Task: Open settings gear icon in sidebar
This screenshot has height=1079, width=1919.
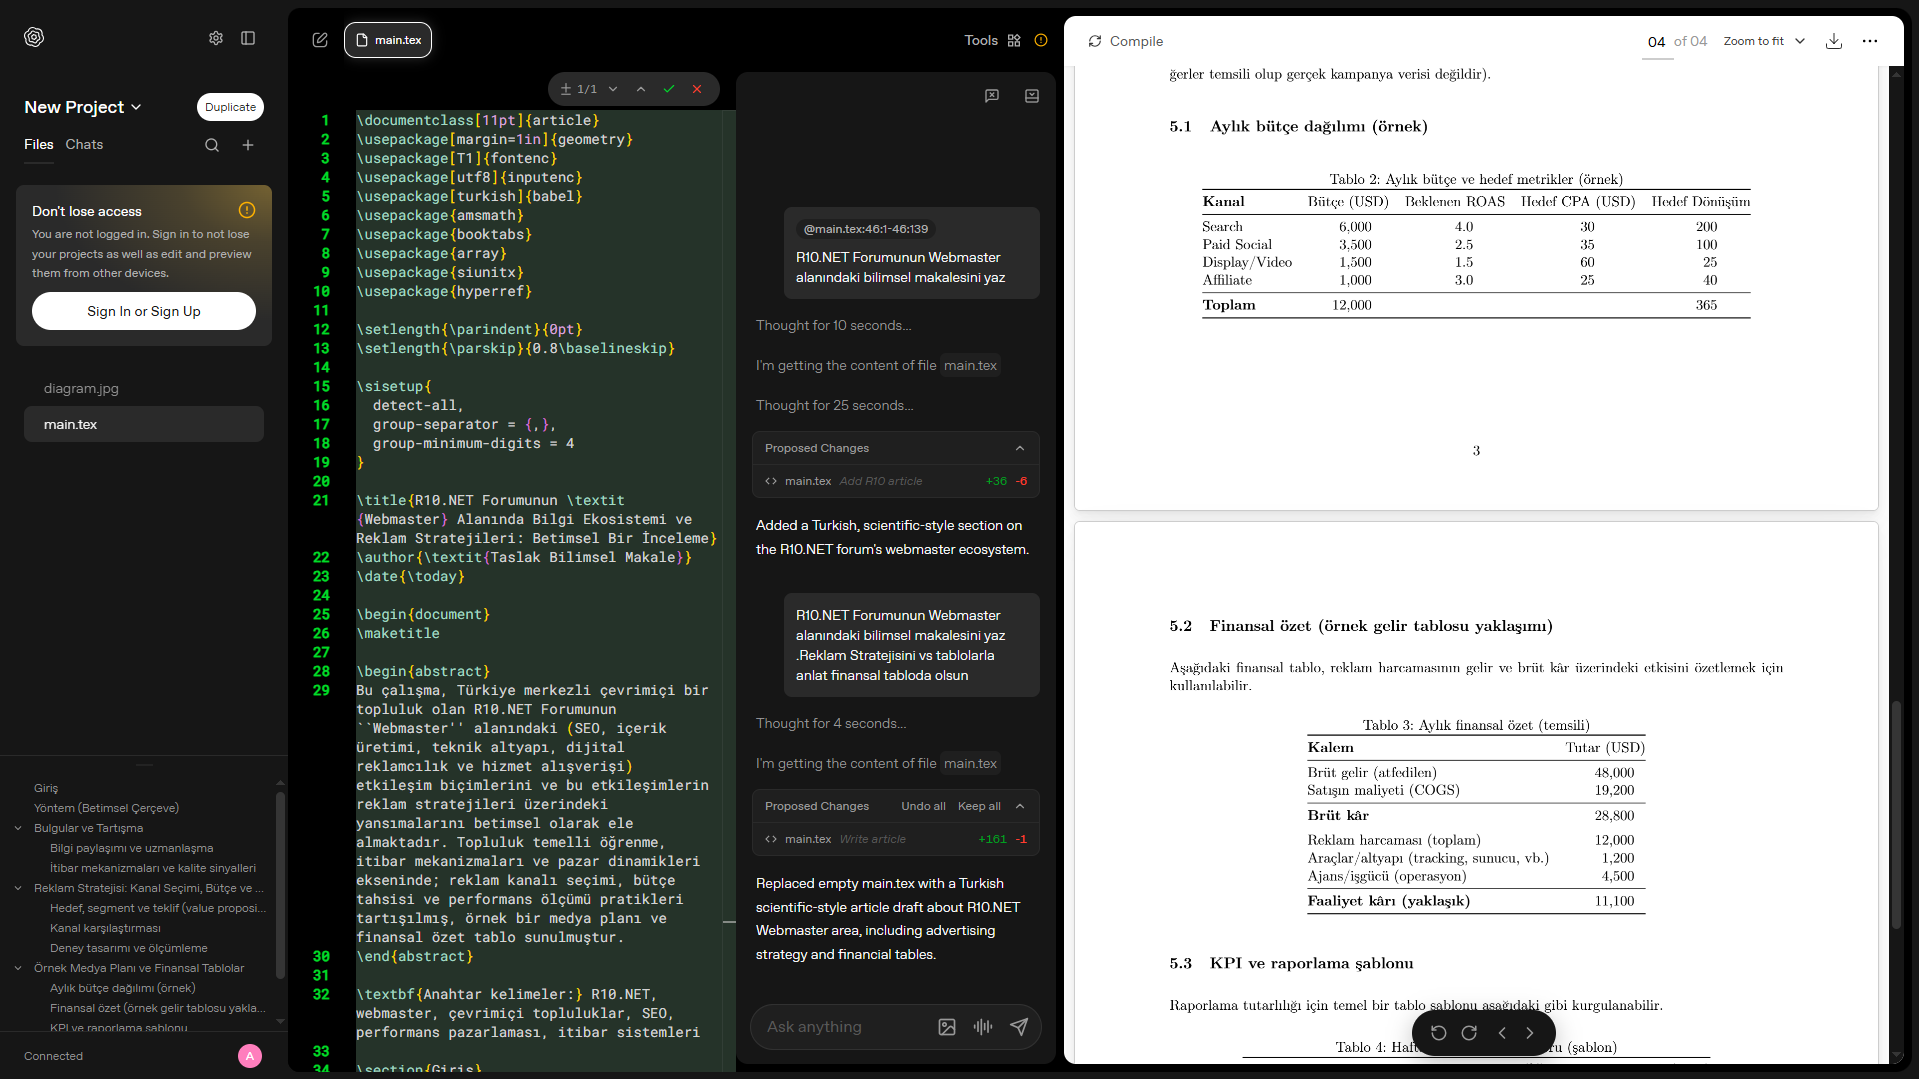Action: (216, 38)
